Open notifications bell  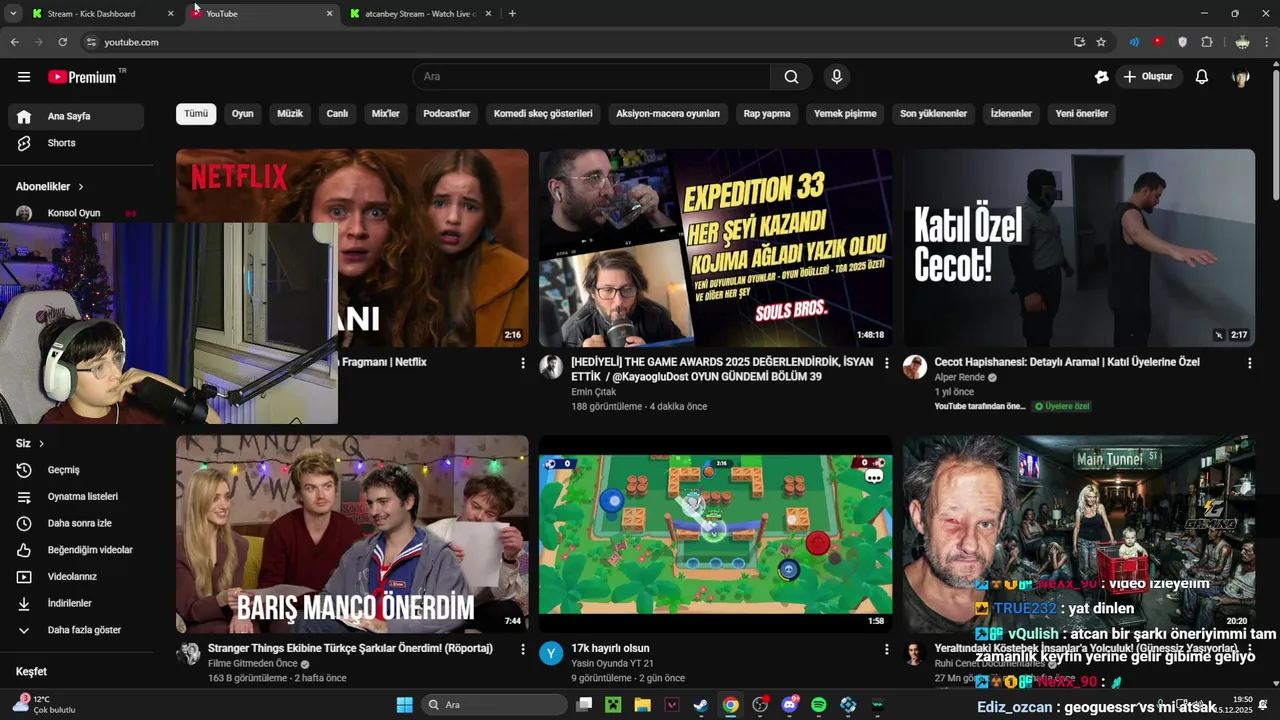coord(1202,77)
